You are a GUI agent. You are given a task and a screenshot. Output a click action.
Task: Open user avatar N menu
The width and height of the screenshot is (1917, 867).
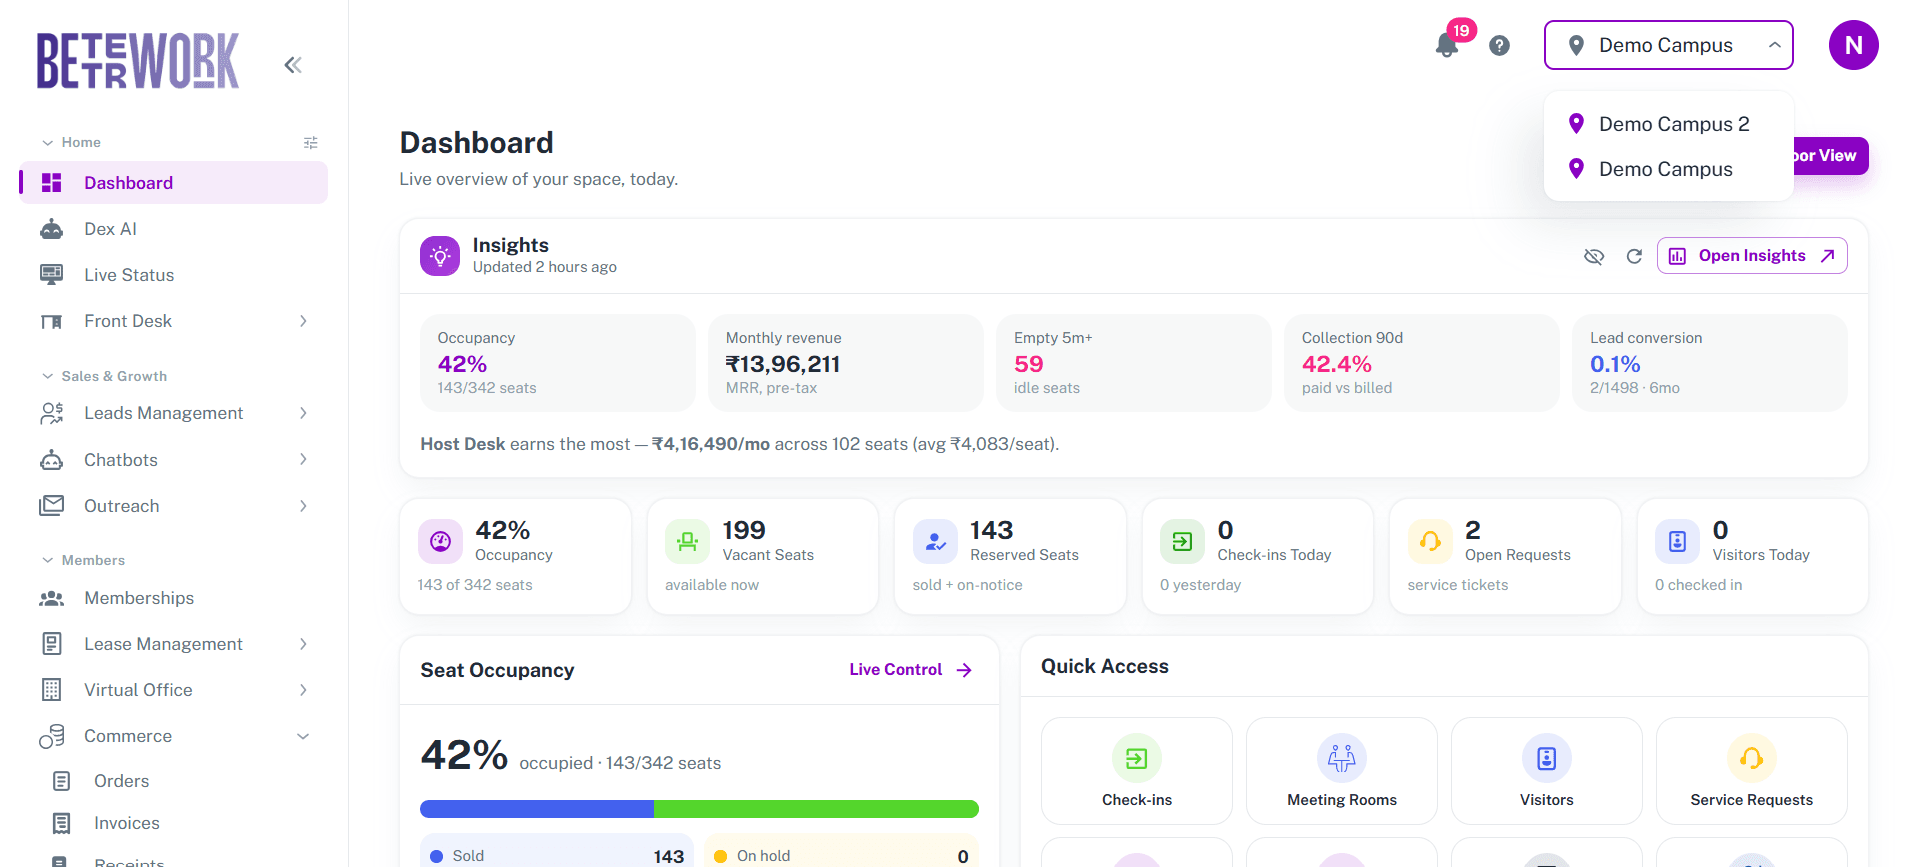pyautogui.click(x=1853, y=45)
